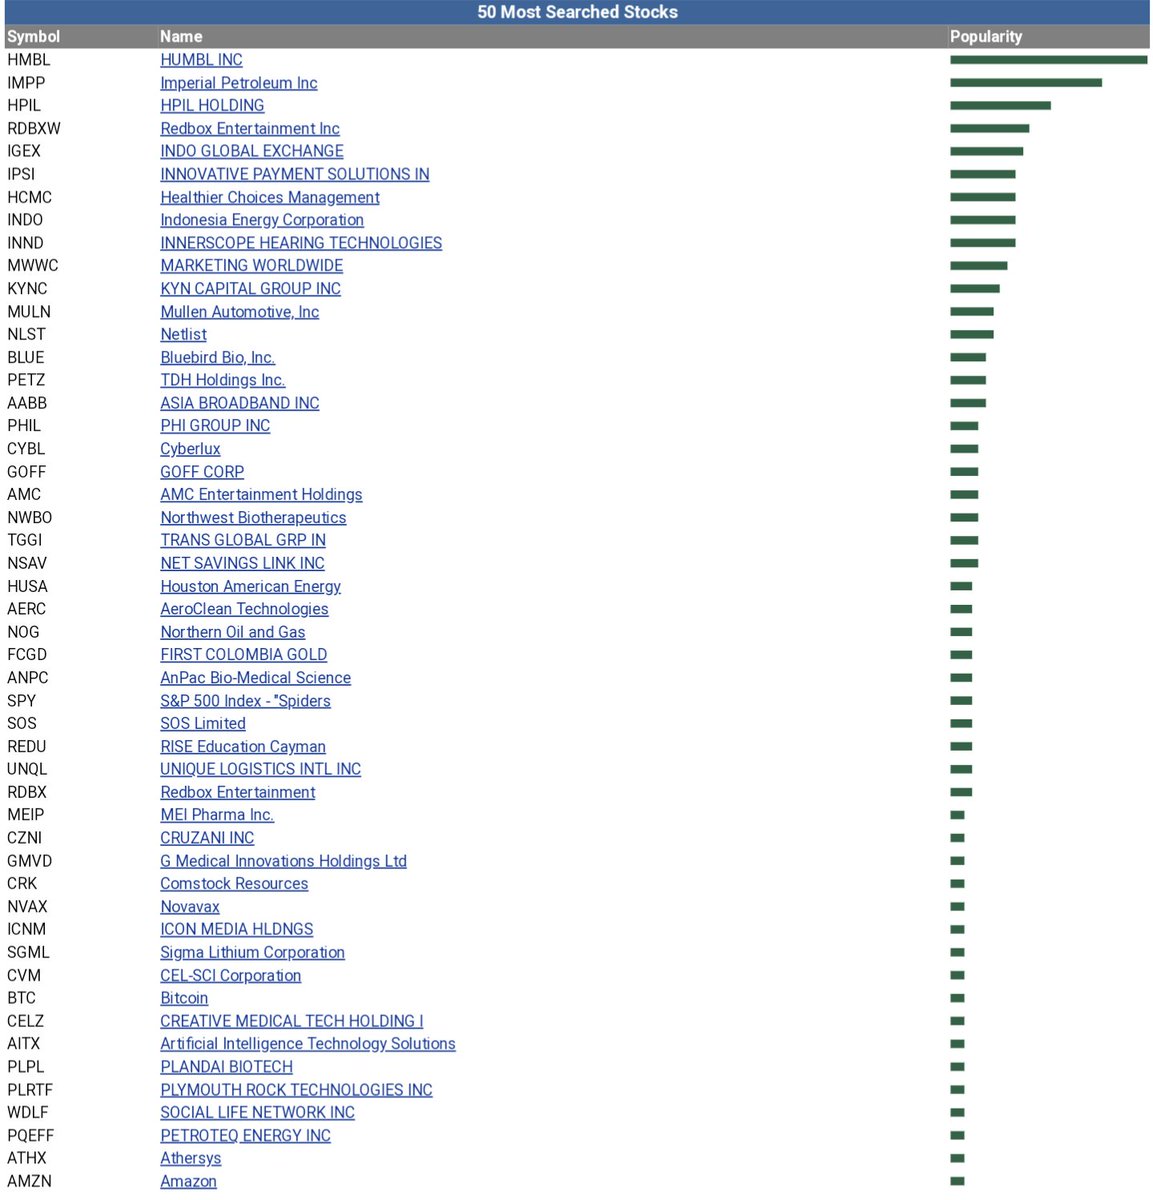Screen dimensions: 1153x1200
Task: Select the Novavax stock
Action: click(190, 907)
